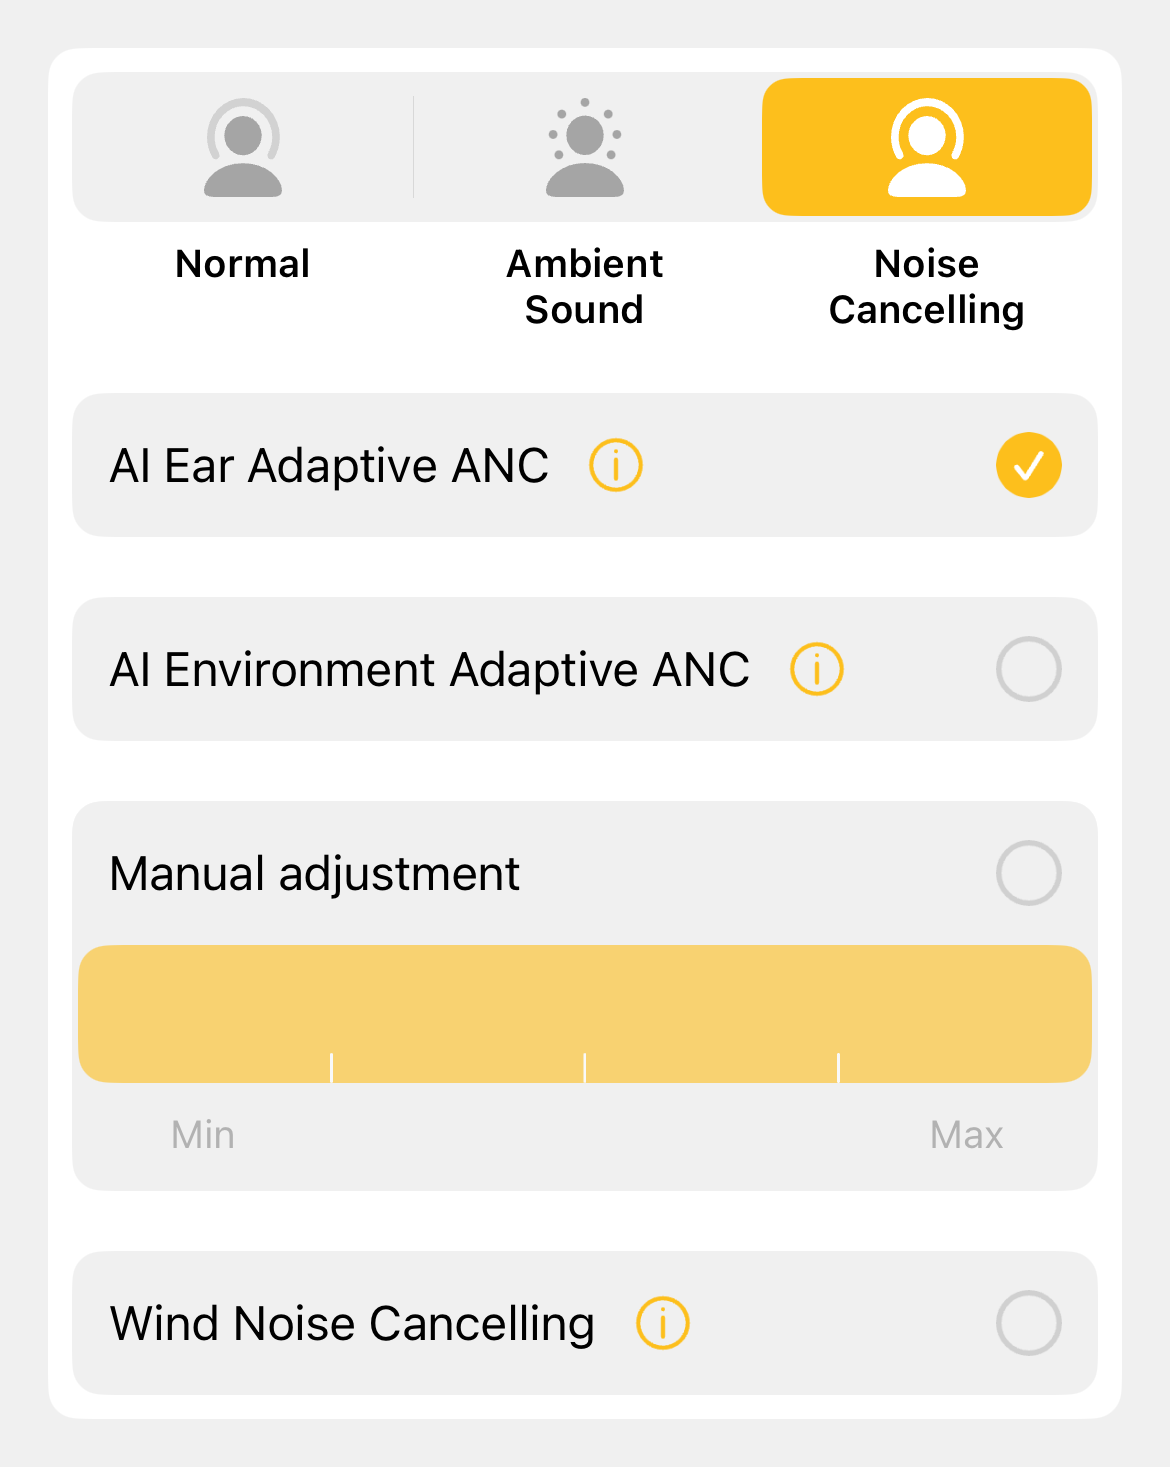Viewport: 1170px width, 1467px height.
Task: Click the Max label under slider
Action: [x=966, y=1136]
